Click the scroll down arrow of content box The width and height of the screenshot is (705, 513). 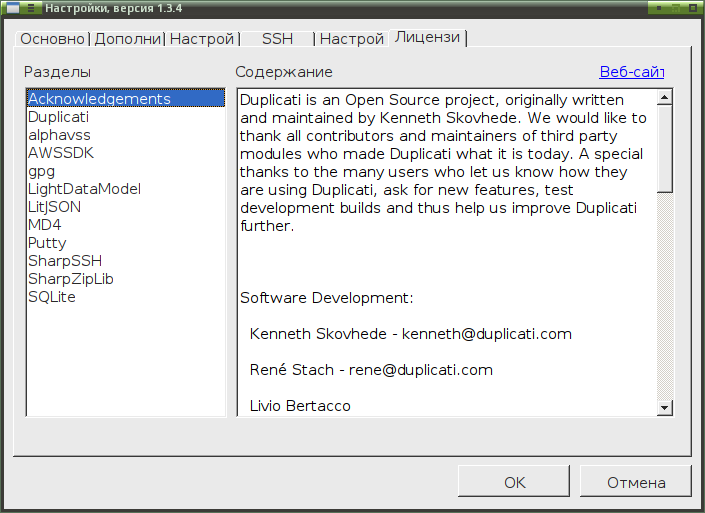tap(665, 408)
